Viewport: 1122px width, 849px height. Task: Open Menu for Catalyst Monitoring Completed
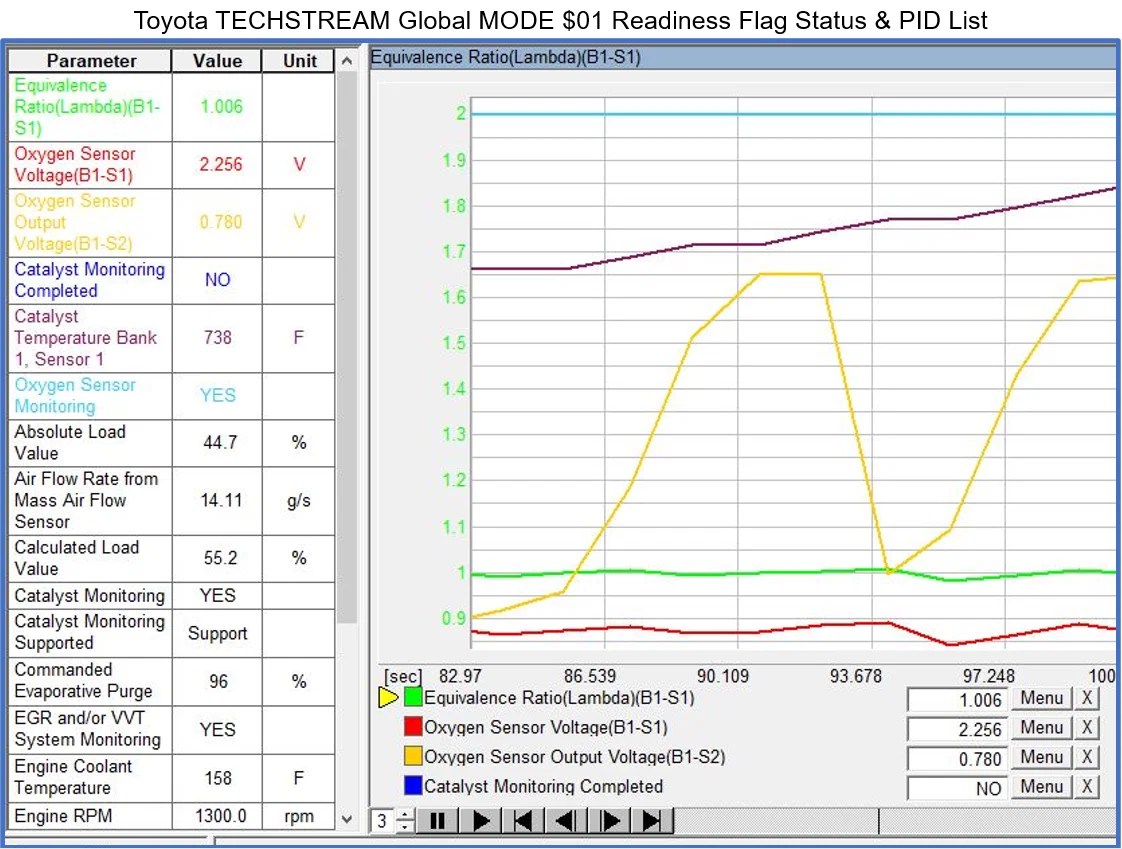pos(1041,786)
